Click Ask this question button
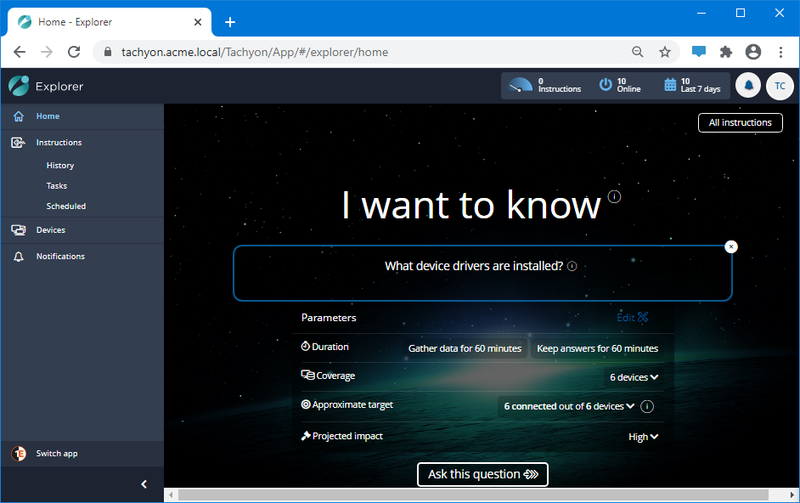Viewport: 800px width, 503px height. pos(483,474)
